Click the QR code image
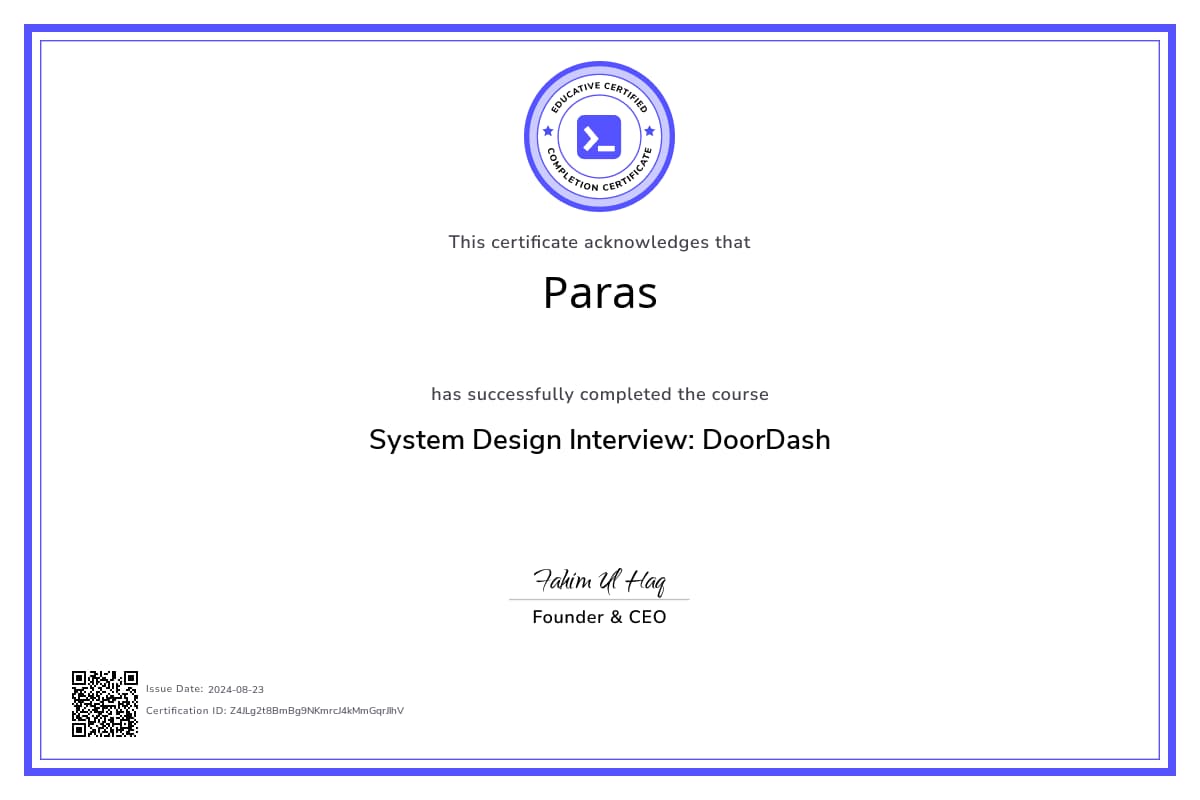 [x=105, y=704]
